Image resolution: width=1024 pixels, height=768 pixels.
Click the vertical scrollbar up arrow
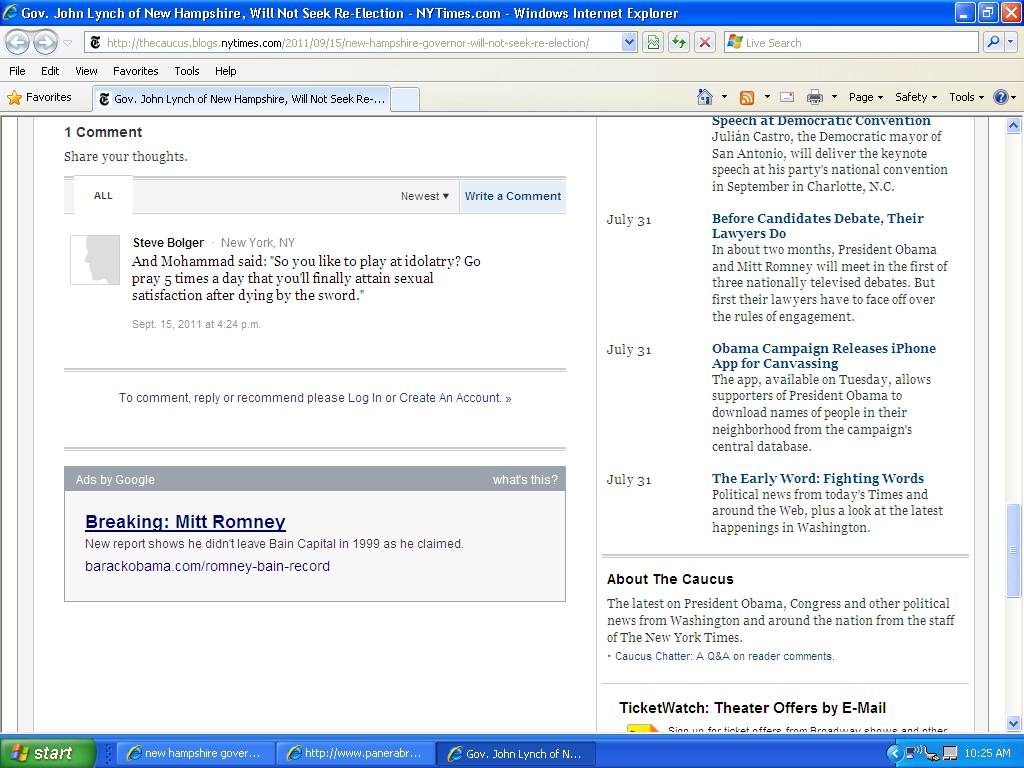1013,125
